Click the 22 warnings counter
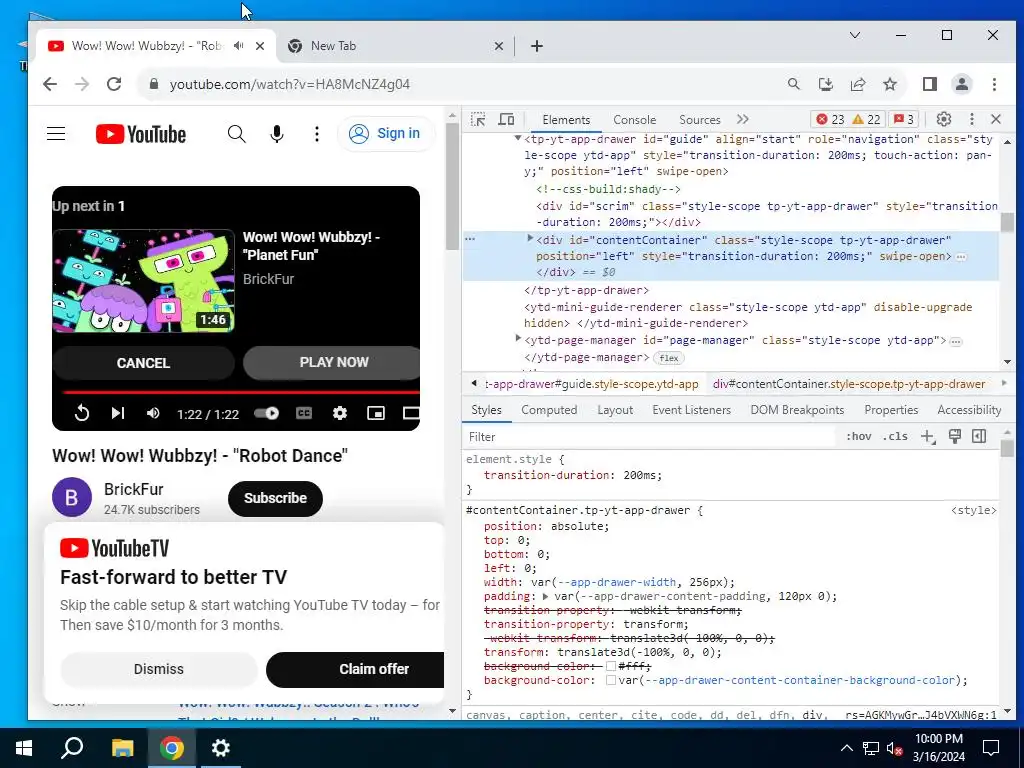 coord(867,120)
